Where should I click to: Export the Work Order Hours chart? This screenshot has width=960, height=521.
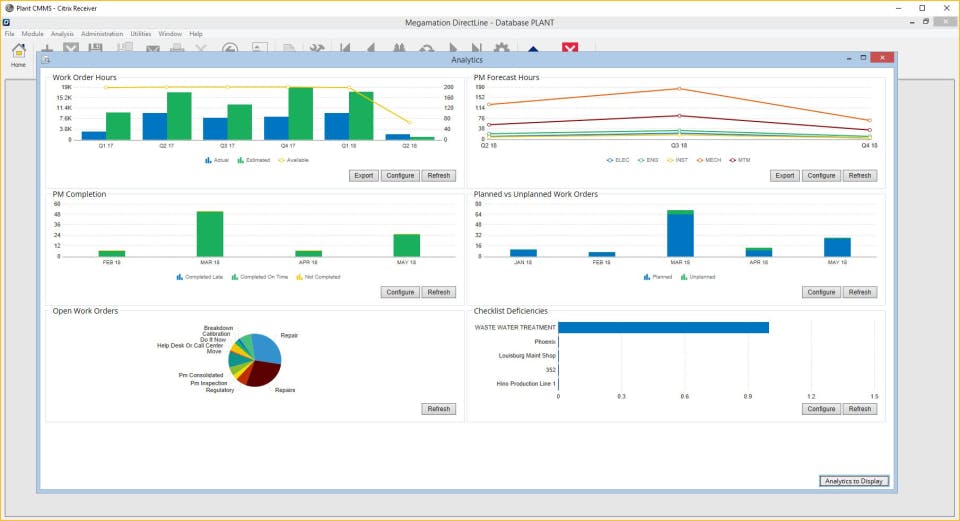pos(364,176)
